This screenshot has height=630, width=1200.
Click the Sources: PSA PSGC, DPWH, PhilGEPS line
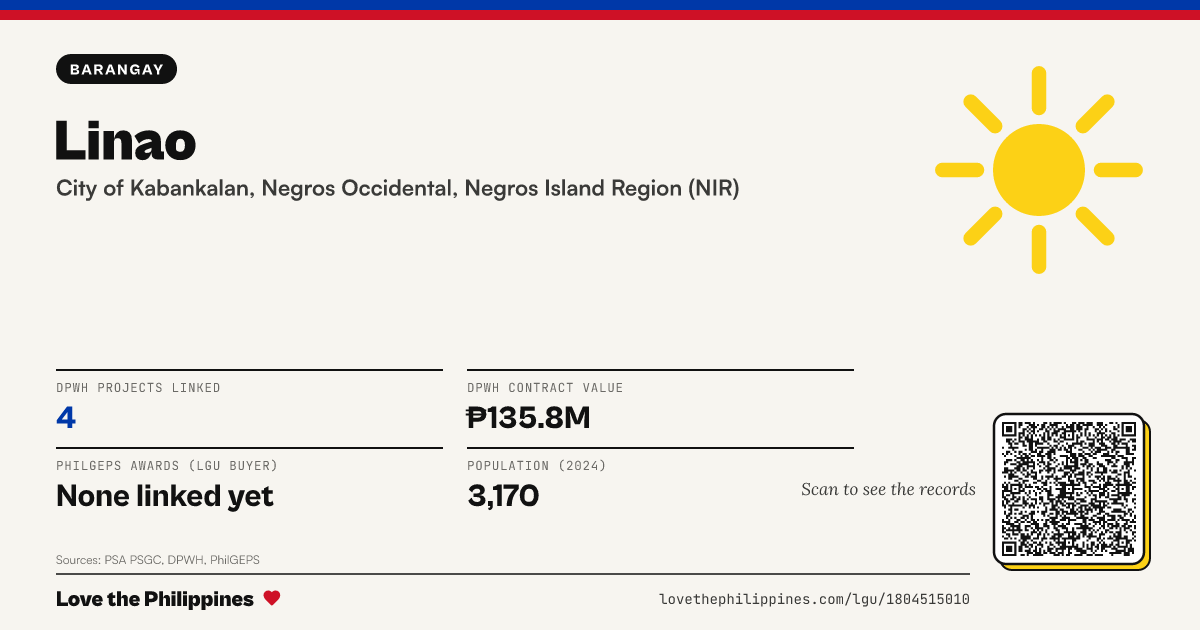click(158, 560)
